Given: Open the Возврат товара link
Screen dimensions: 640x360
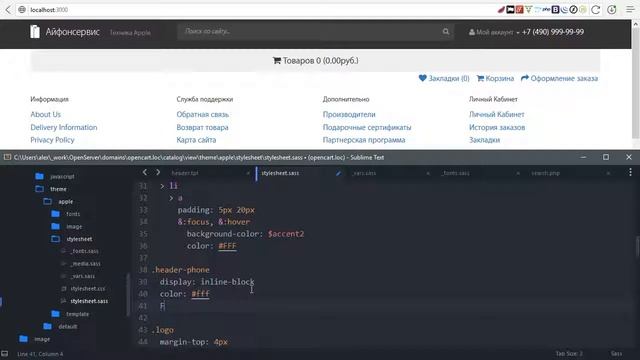Looking at the screenshot, I should [202, 127].
